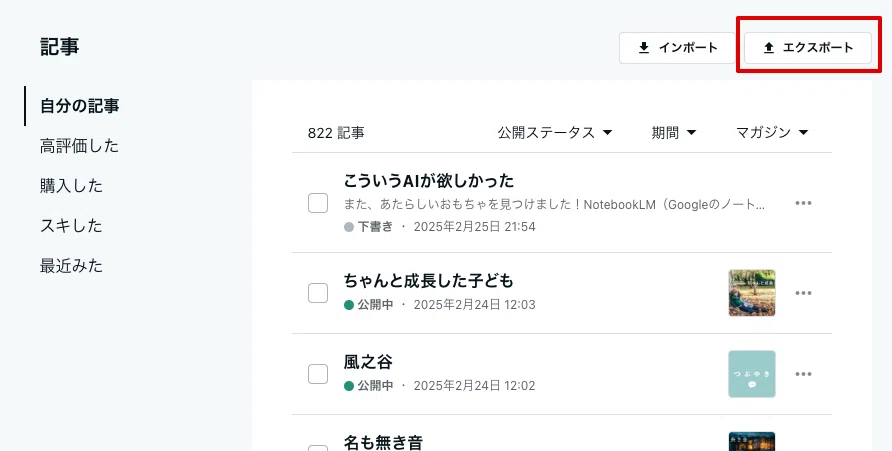The height and width of the screenshot is (451, 892).
Task: Open the 期間 period dropdown
Action: pos(674,133)
